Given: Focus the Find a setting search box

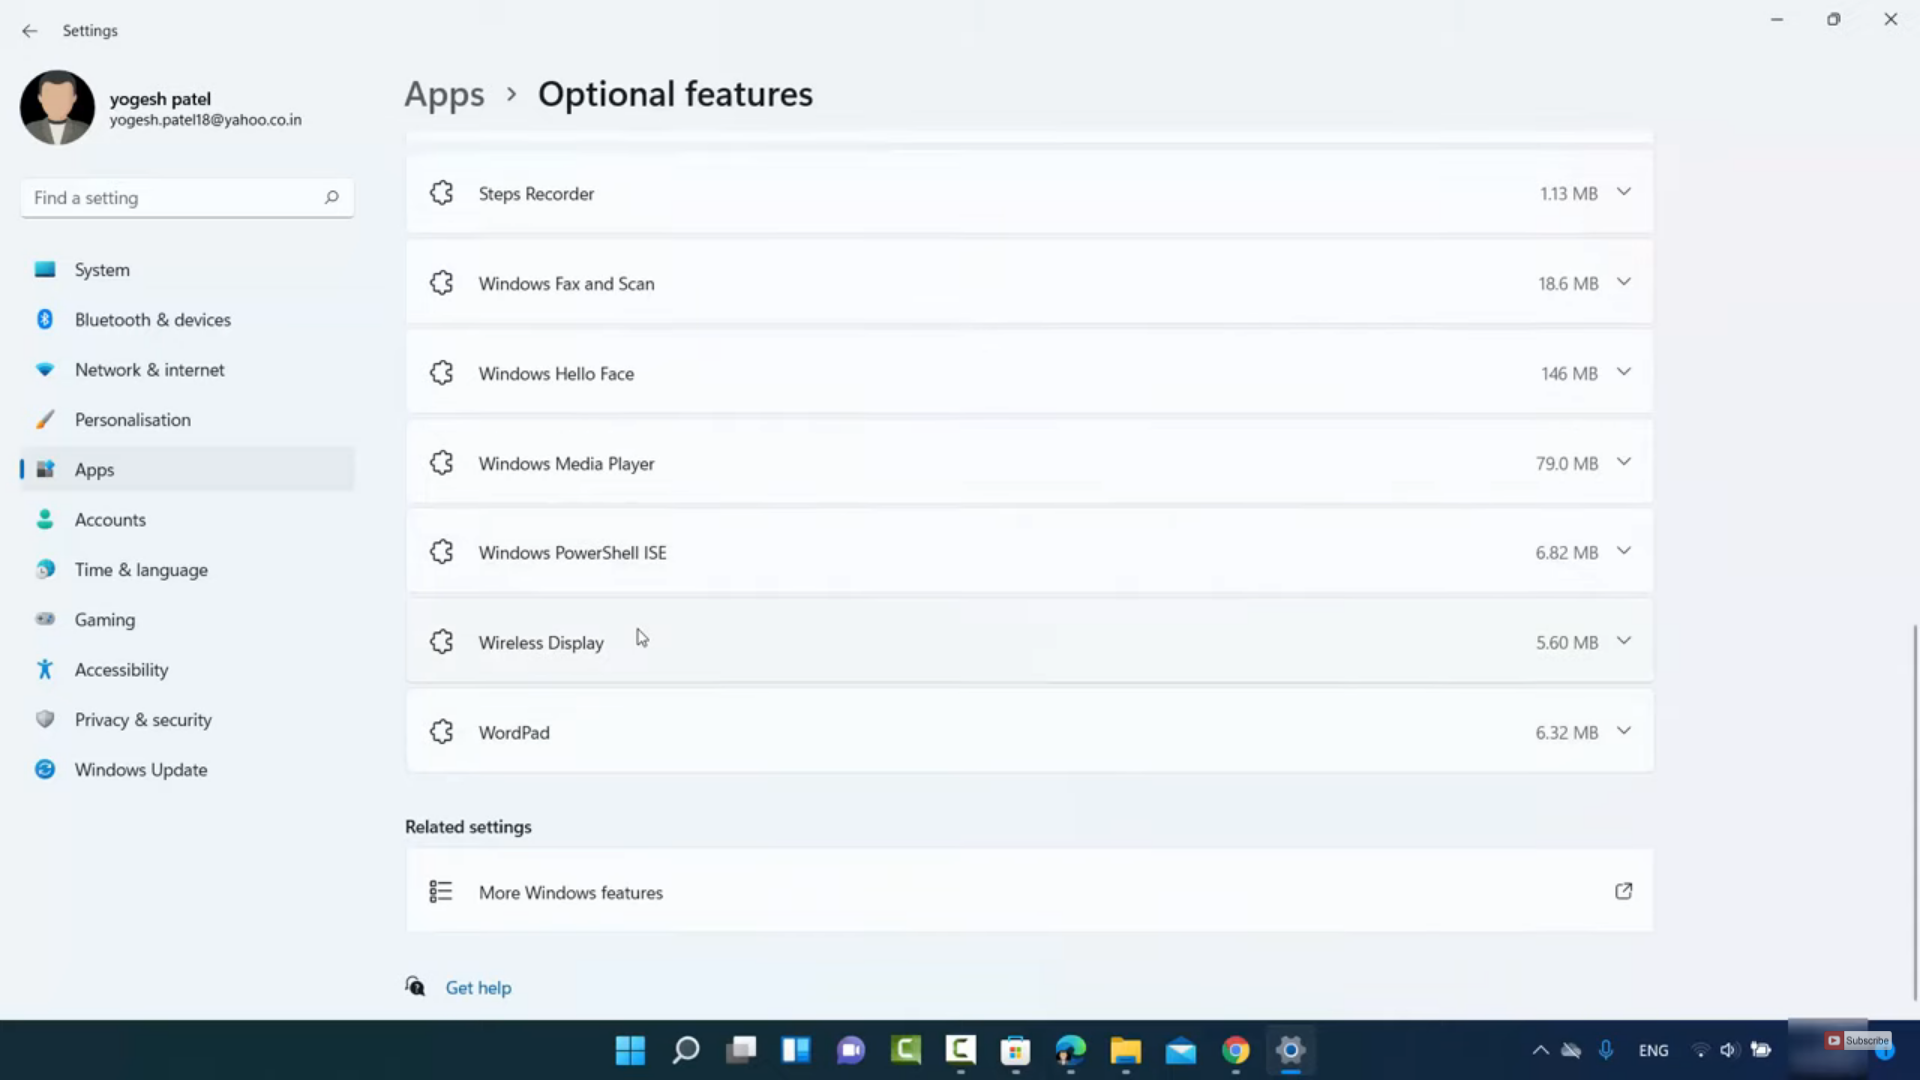Looking at the screenshot, I should [187, 198].
